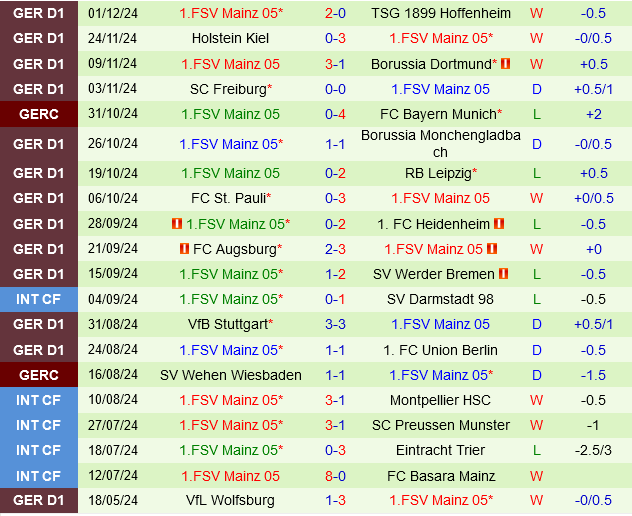This screenshot has width=632, height=516.
Task: Open Holstein Kiel team page
Action: 230,38
